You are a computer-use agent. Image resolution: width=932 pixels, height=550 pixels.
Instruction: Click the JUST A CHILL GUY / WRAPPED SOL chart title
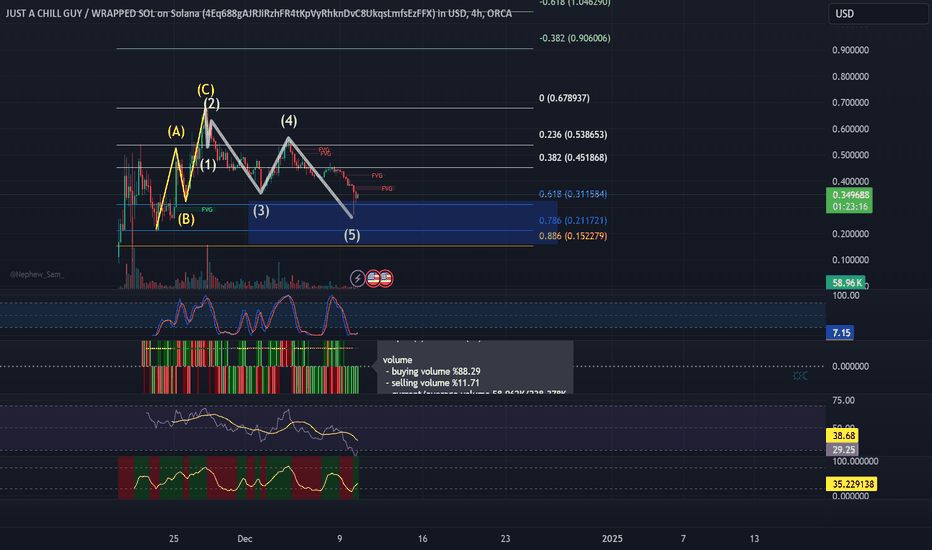(259, 13)
